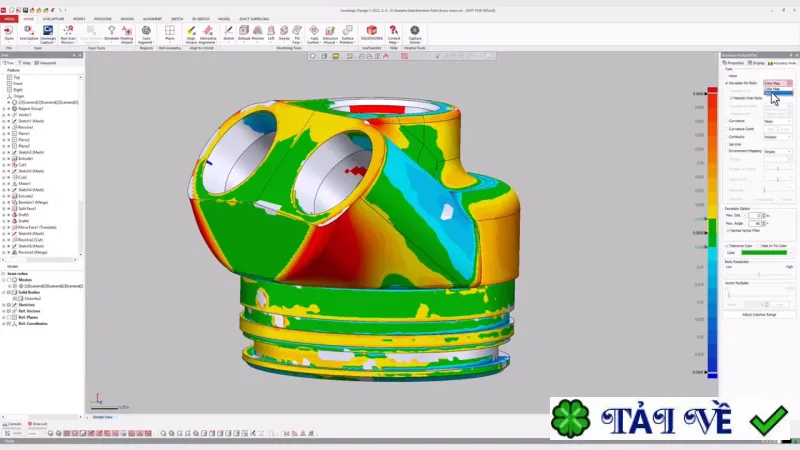This screenshot has width=800, height=450.
Task: Click the green tolerance color swatch
Action: pos(764,253)
